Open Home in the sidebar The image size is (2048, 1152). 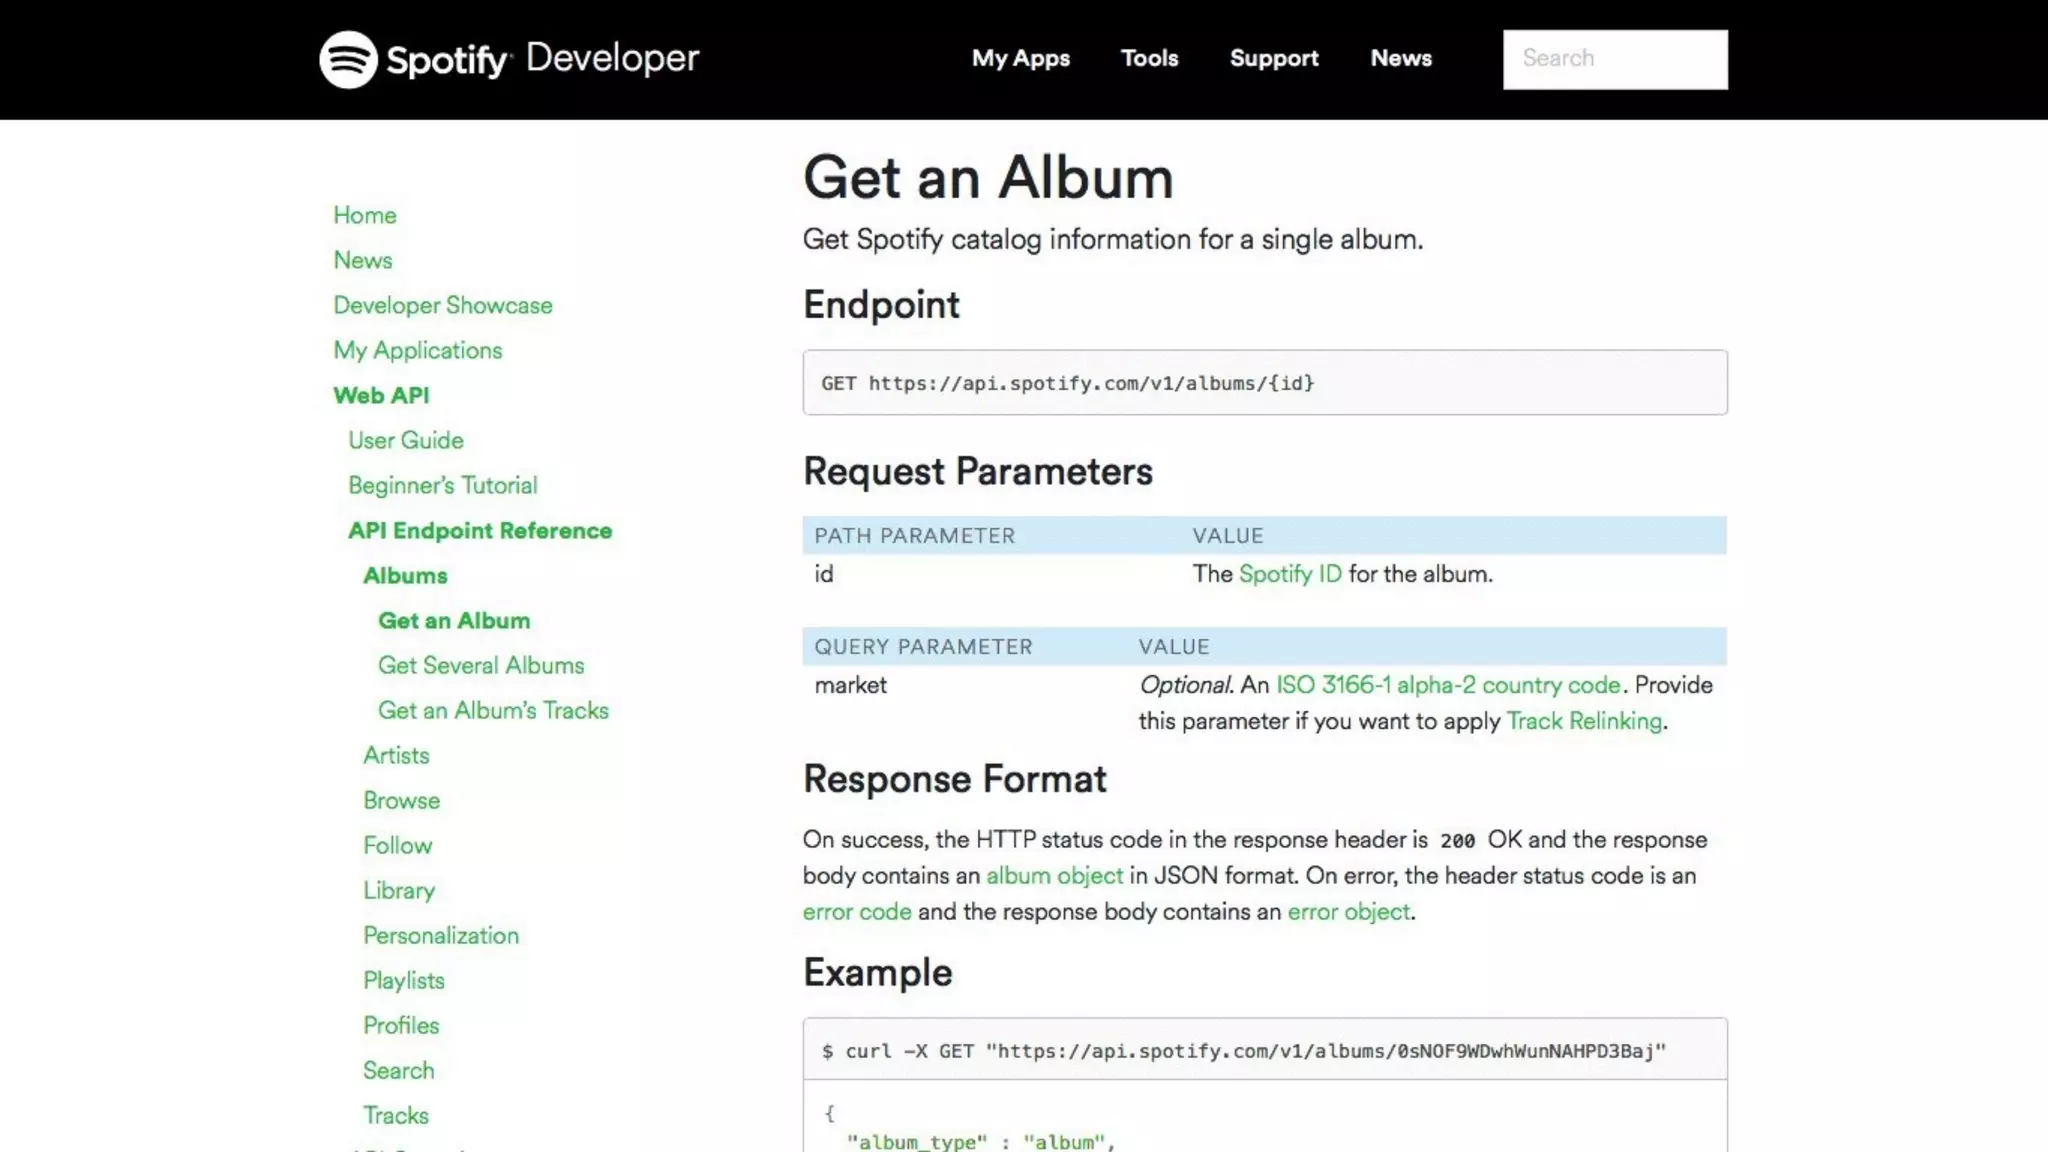click(x=364, y=215)
